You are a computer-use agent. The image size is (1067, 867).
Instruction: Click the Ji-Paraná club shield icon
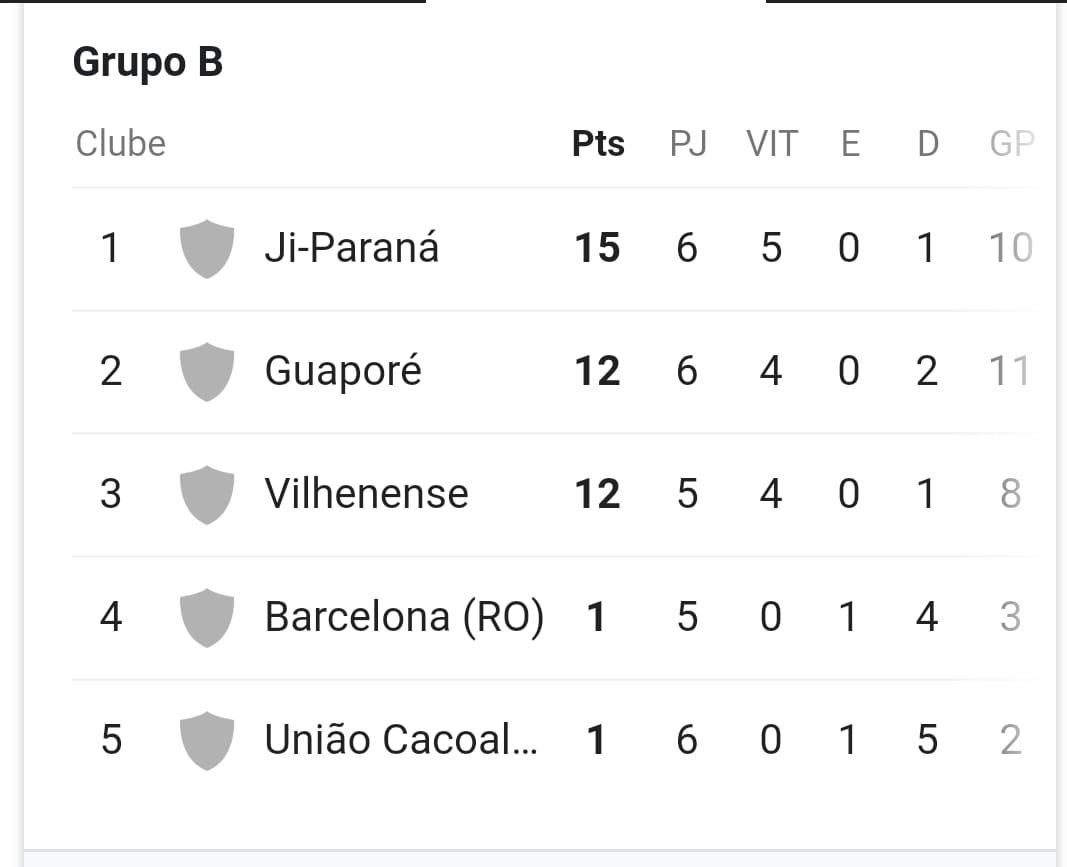pos(207,248)
